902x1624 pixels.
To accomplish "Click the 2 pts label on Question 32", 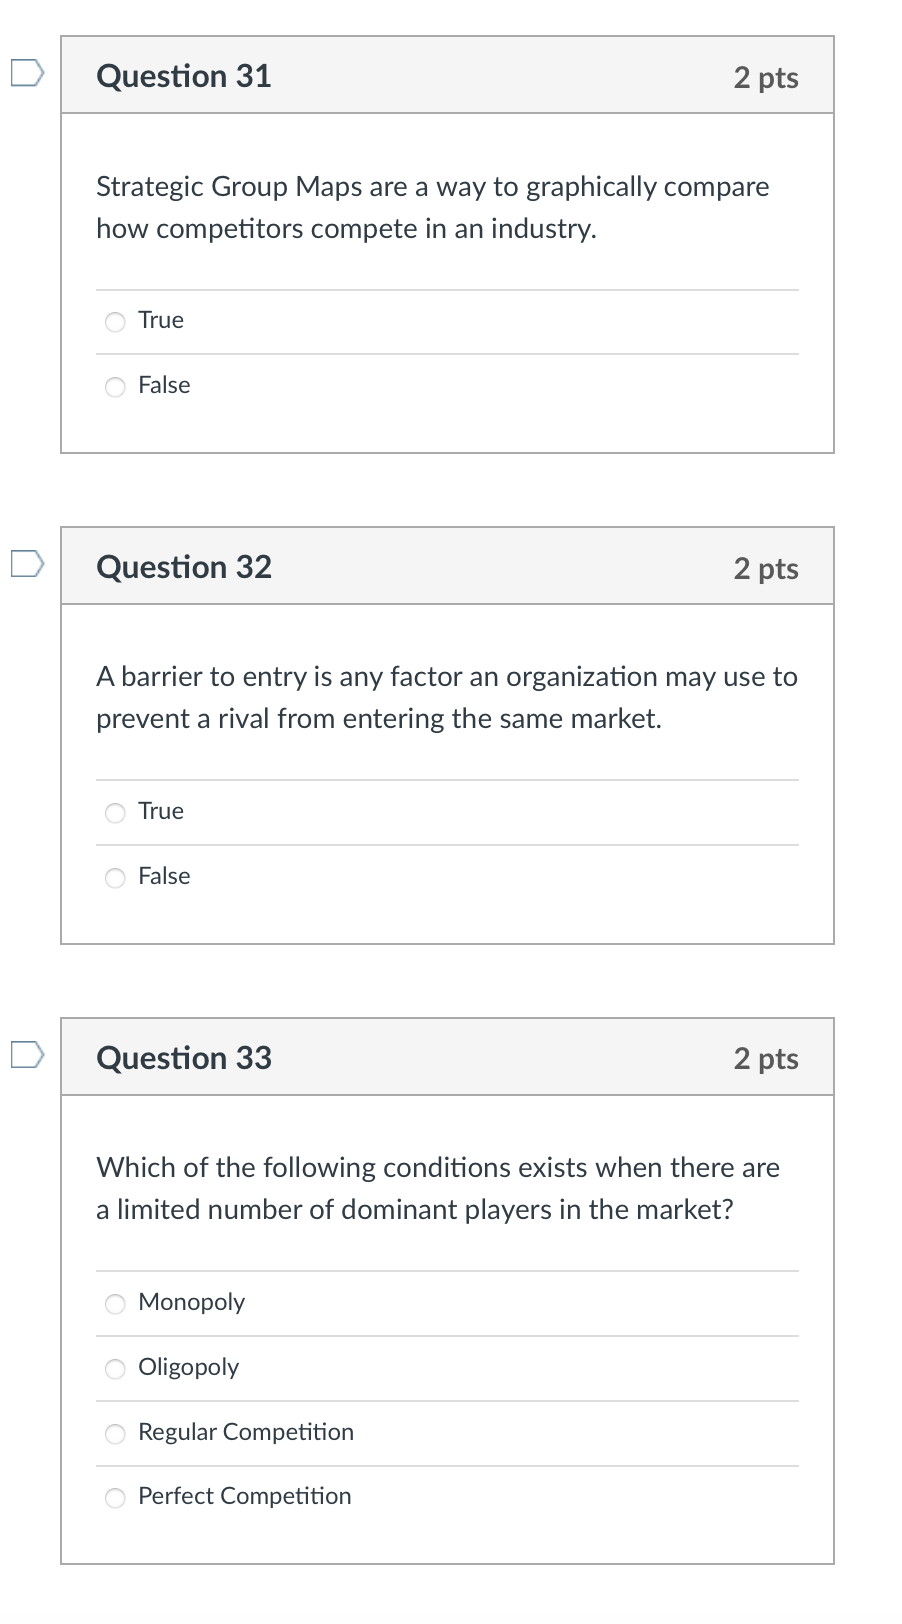I will [x=766, y=569].
